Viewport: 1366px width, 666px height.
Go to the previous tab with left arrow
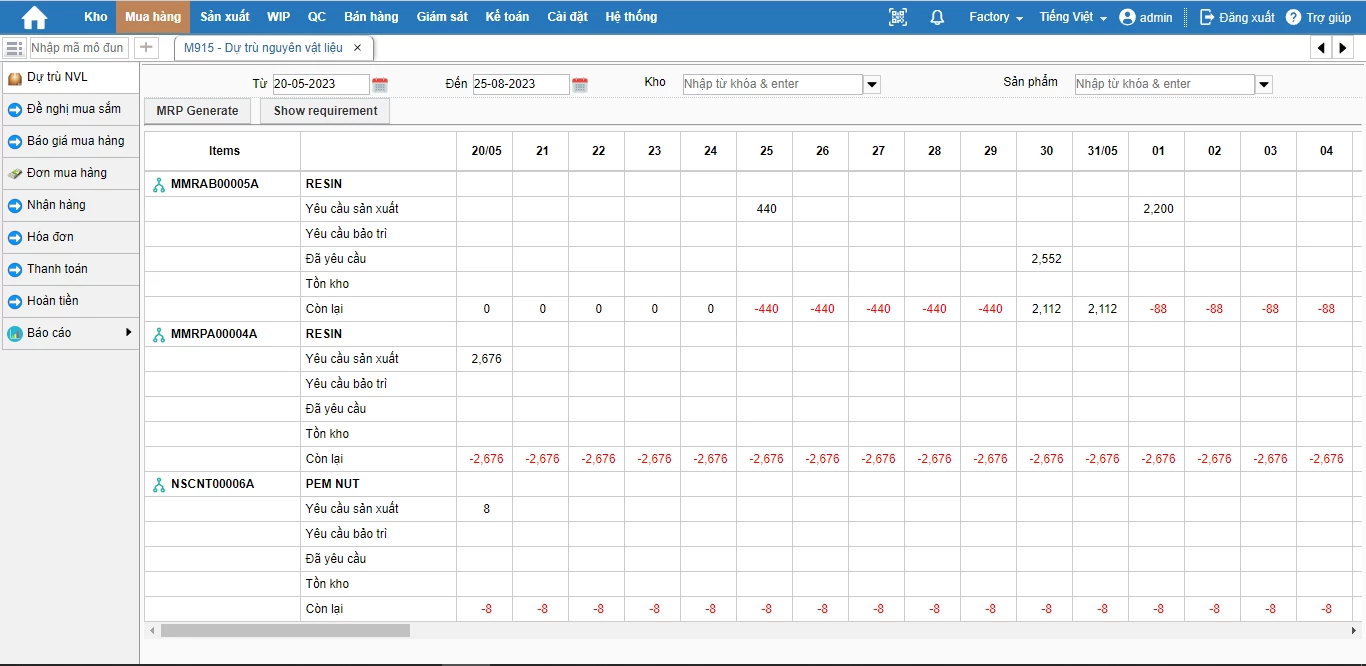point(1322,48)
